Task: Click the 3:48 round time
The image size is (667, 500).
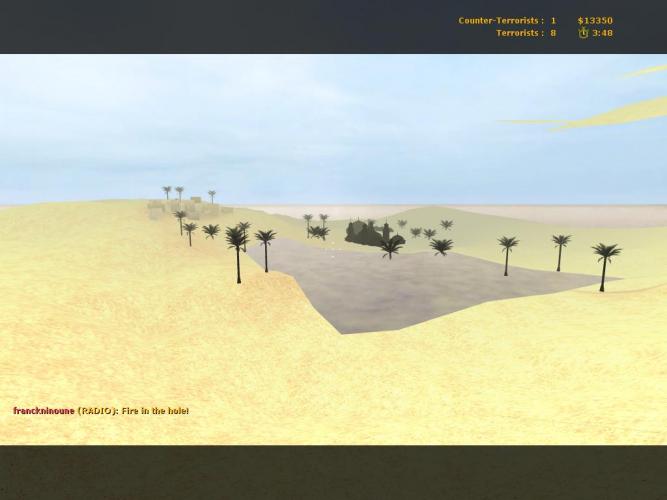Action: pyautogui.click(x=602, y=33)
